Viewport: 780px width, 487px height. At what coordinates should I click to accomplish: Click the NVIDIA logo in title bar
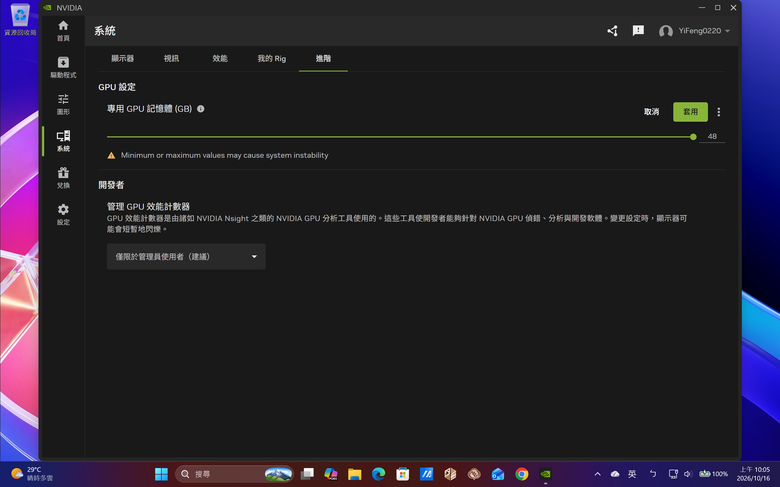(47, 7)
